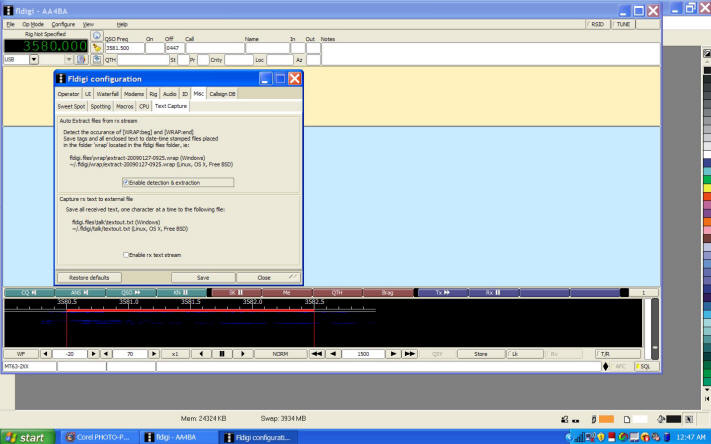Viewport: 711px width, 444px height.
Task: Click the NORM waterfall speed button
Action: pyautogui.click(x=280, y=354)
